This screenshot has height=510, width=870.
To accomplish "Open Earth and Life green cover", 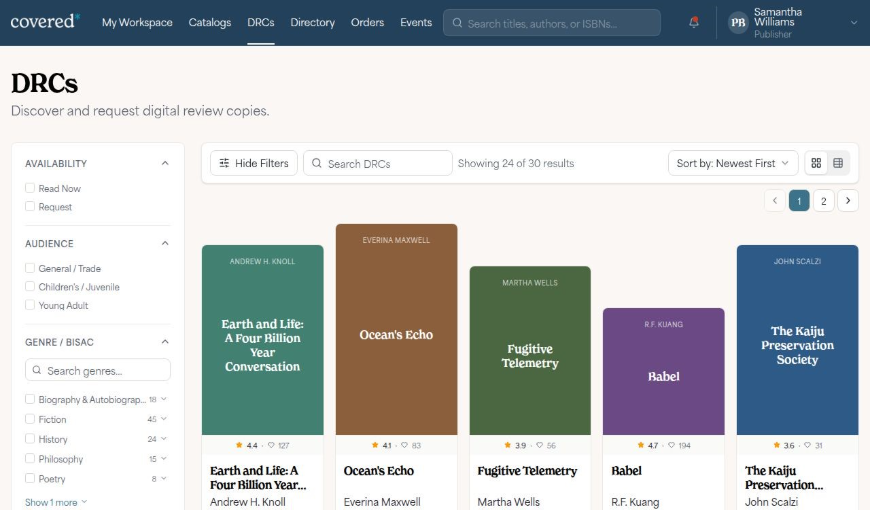I will [x=262, y=340].
